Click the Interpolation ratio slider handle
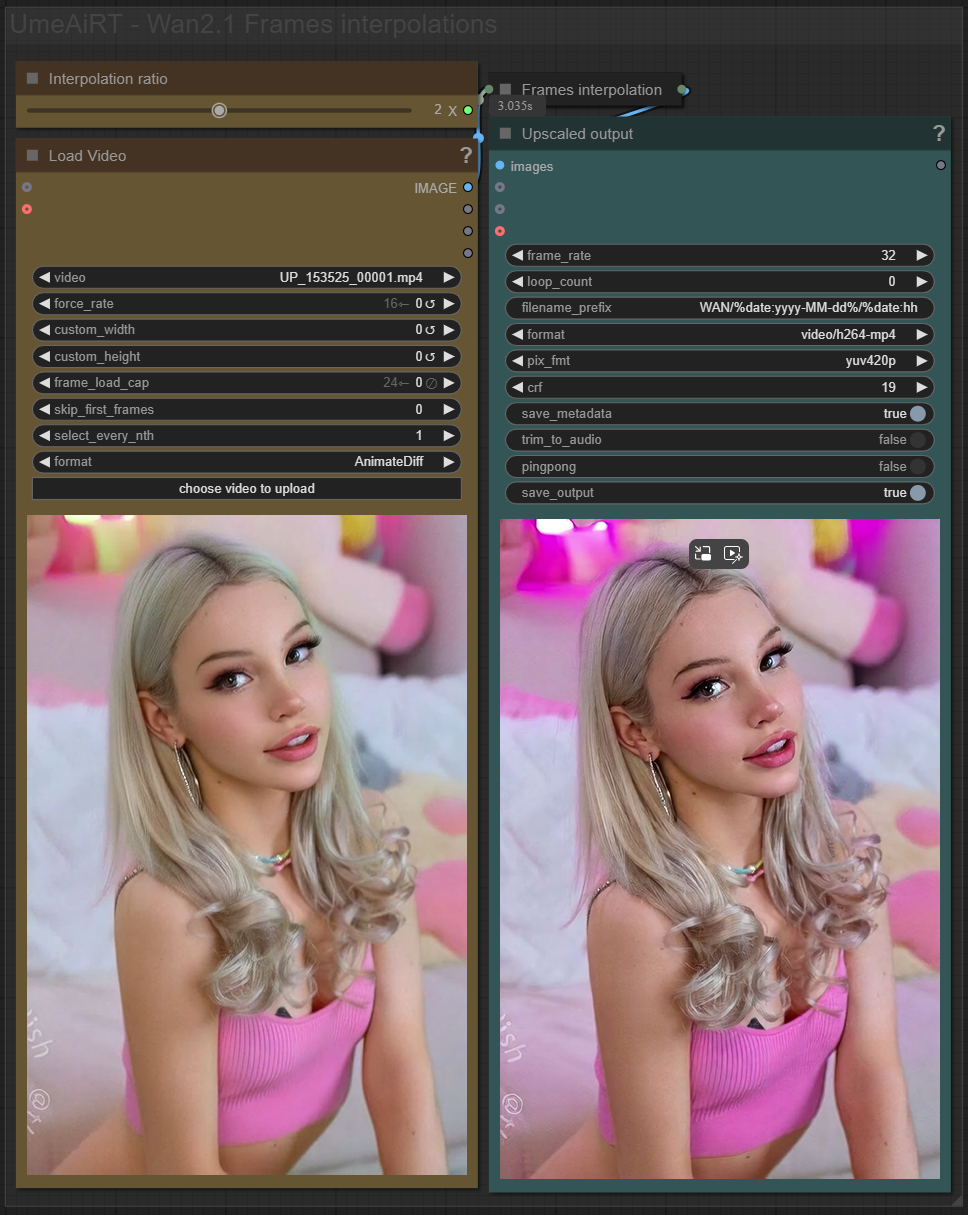This screenshot has height=1215, width=968. [x=219, y=110]
